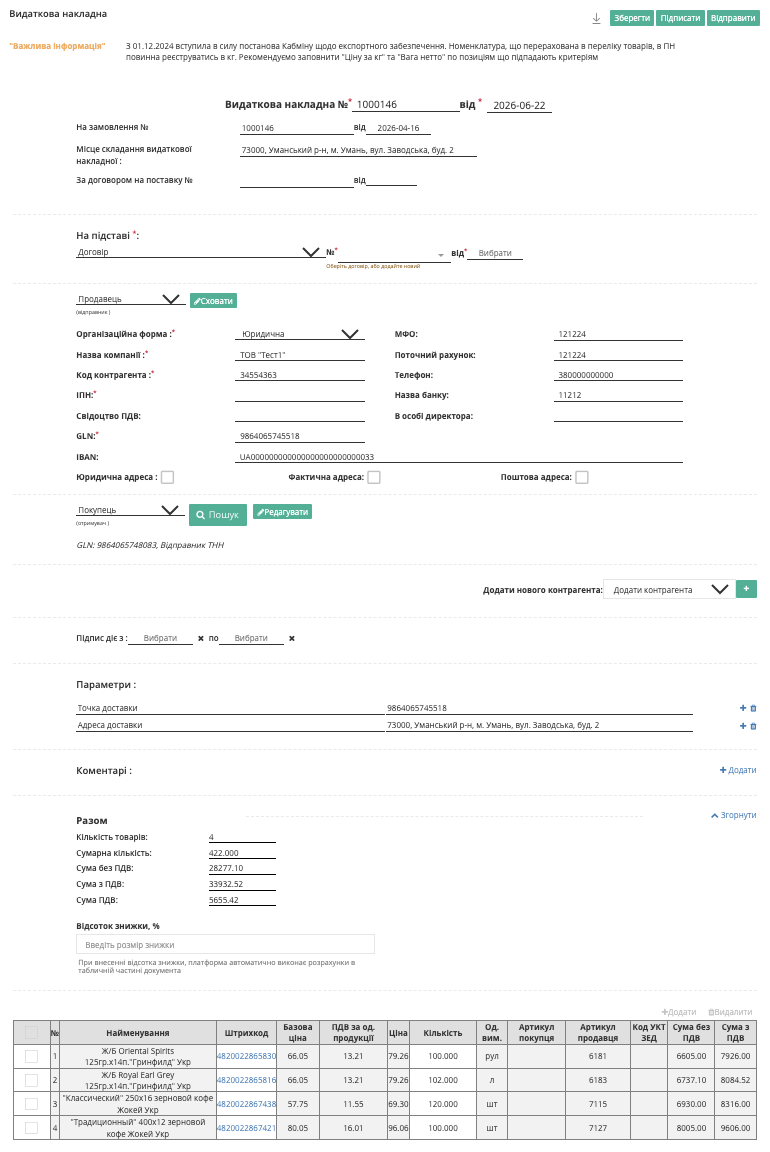Screen dimensions: 770x1152
Task: Click the Підписати button
Action: coord(680,18)
